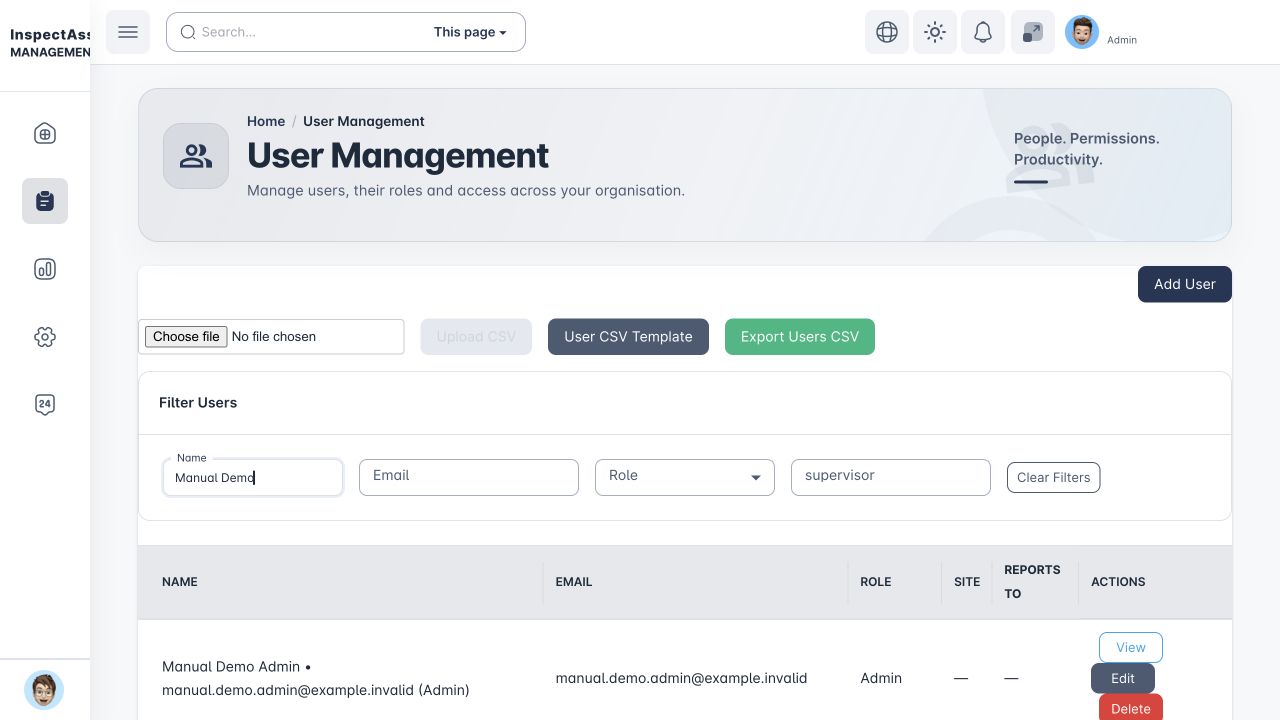This screenshot has height=720, width=1280.
Task: Click the ROLE column header
Action: (876, 582)
